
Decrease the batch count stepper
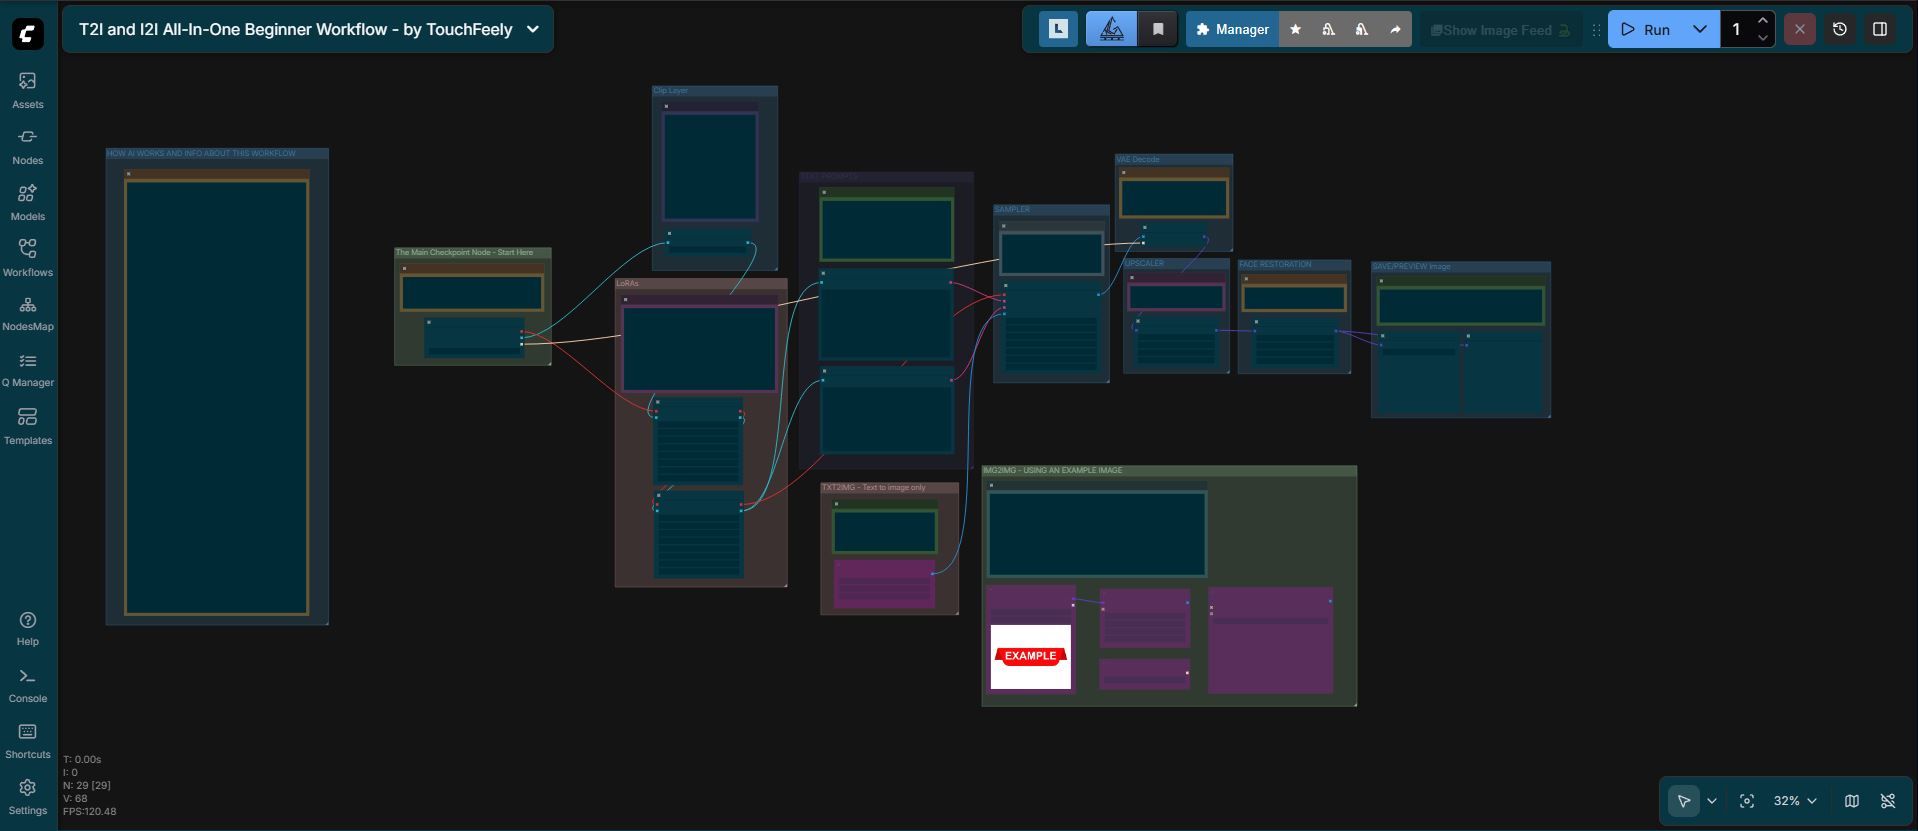(x=1762, y=38)
